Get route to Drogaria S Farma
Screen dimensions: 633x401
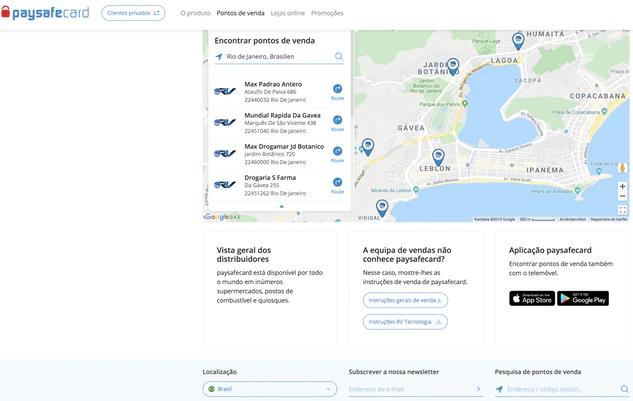[x=337, y=185]
